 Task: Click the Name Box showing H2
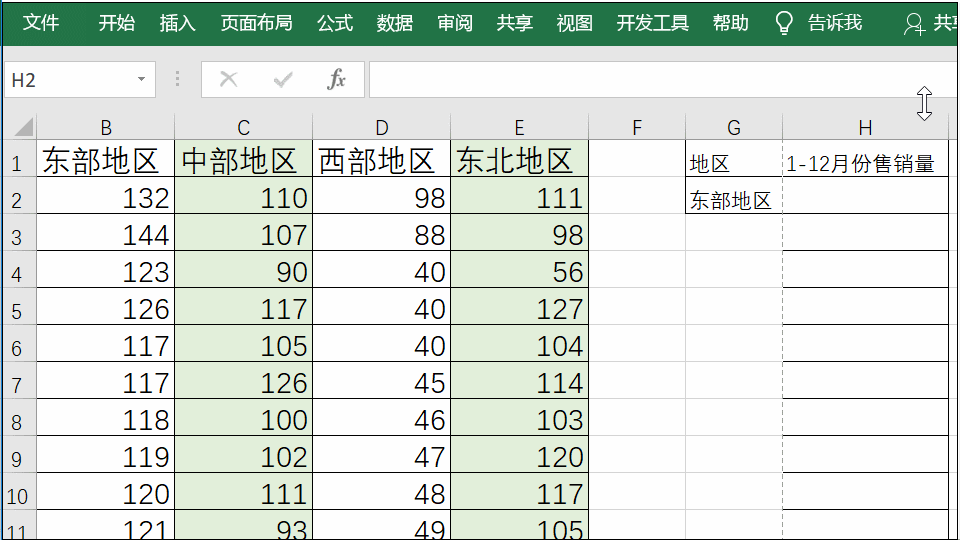tap(80, 80)
